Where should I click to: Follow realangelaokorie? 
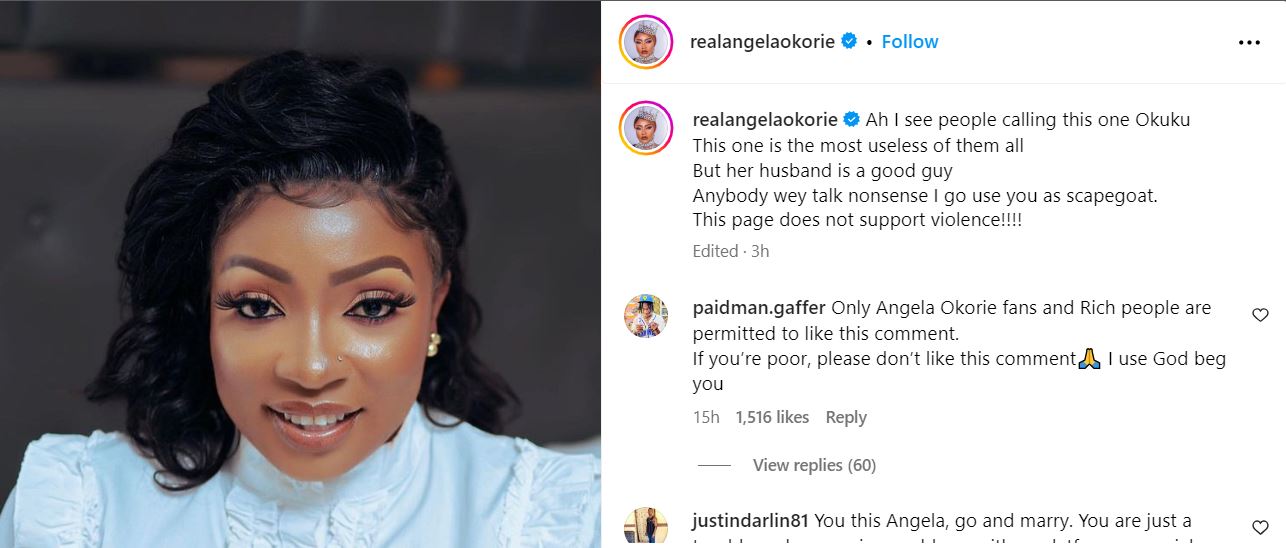point(910,42)
